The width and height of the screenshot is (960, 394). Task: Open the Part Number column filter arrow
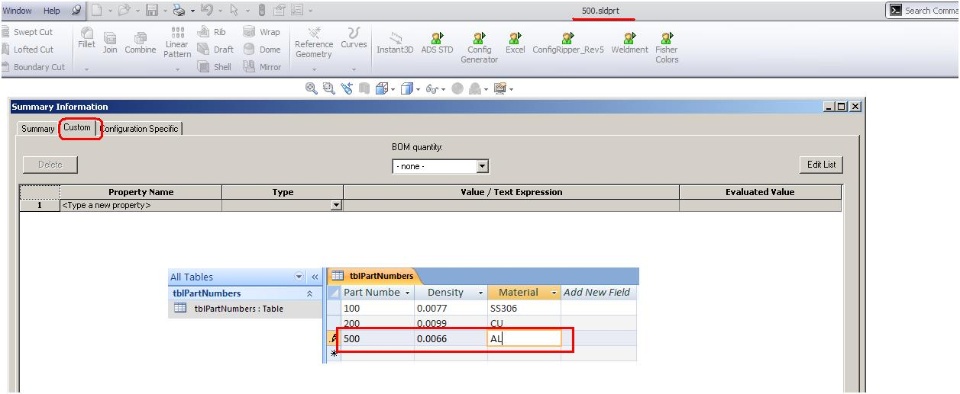[407, 293]
